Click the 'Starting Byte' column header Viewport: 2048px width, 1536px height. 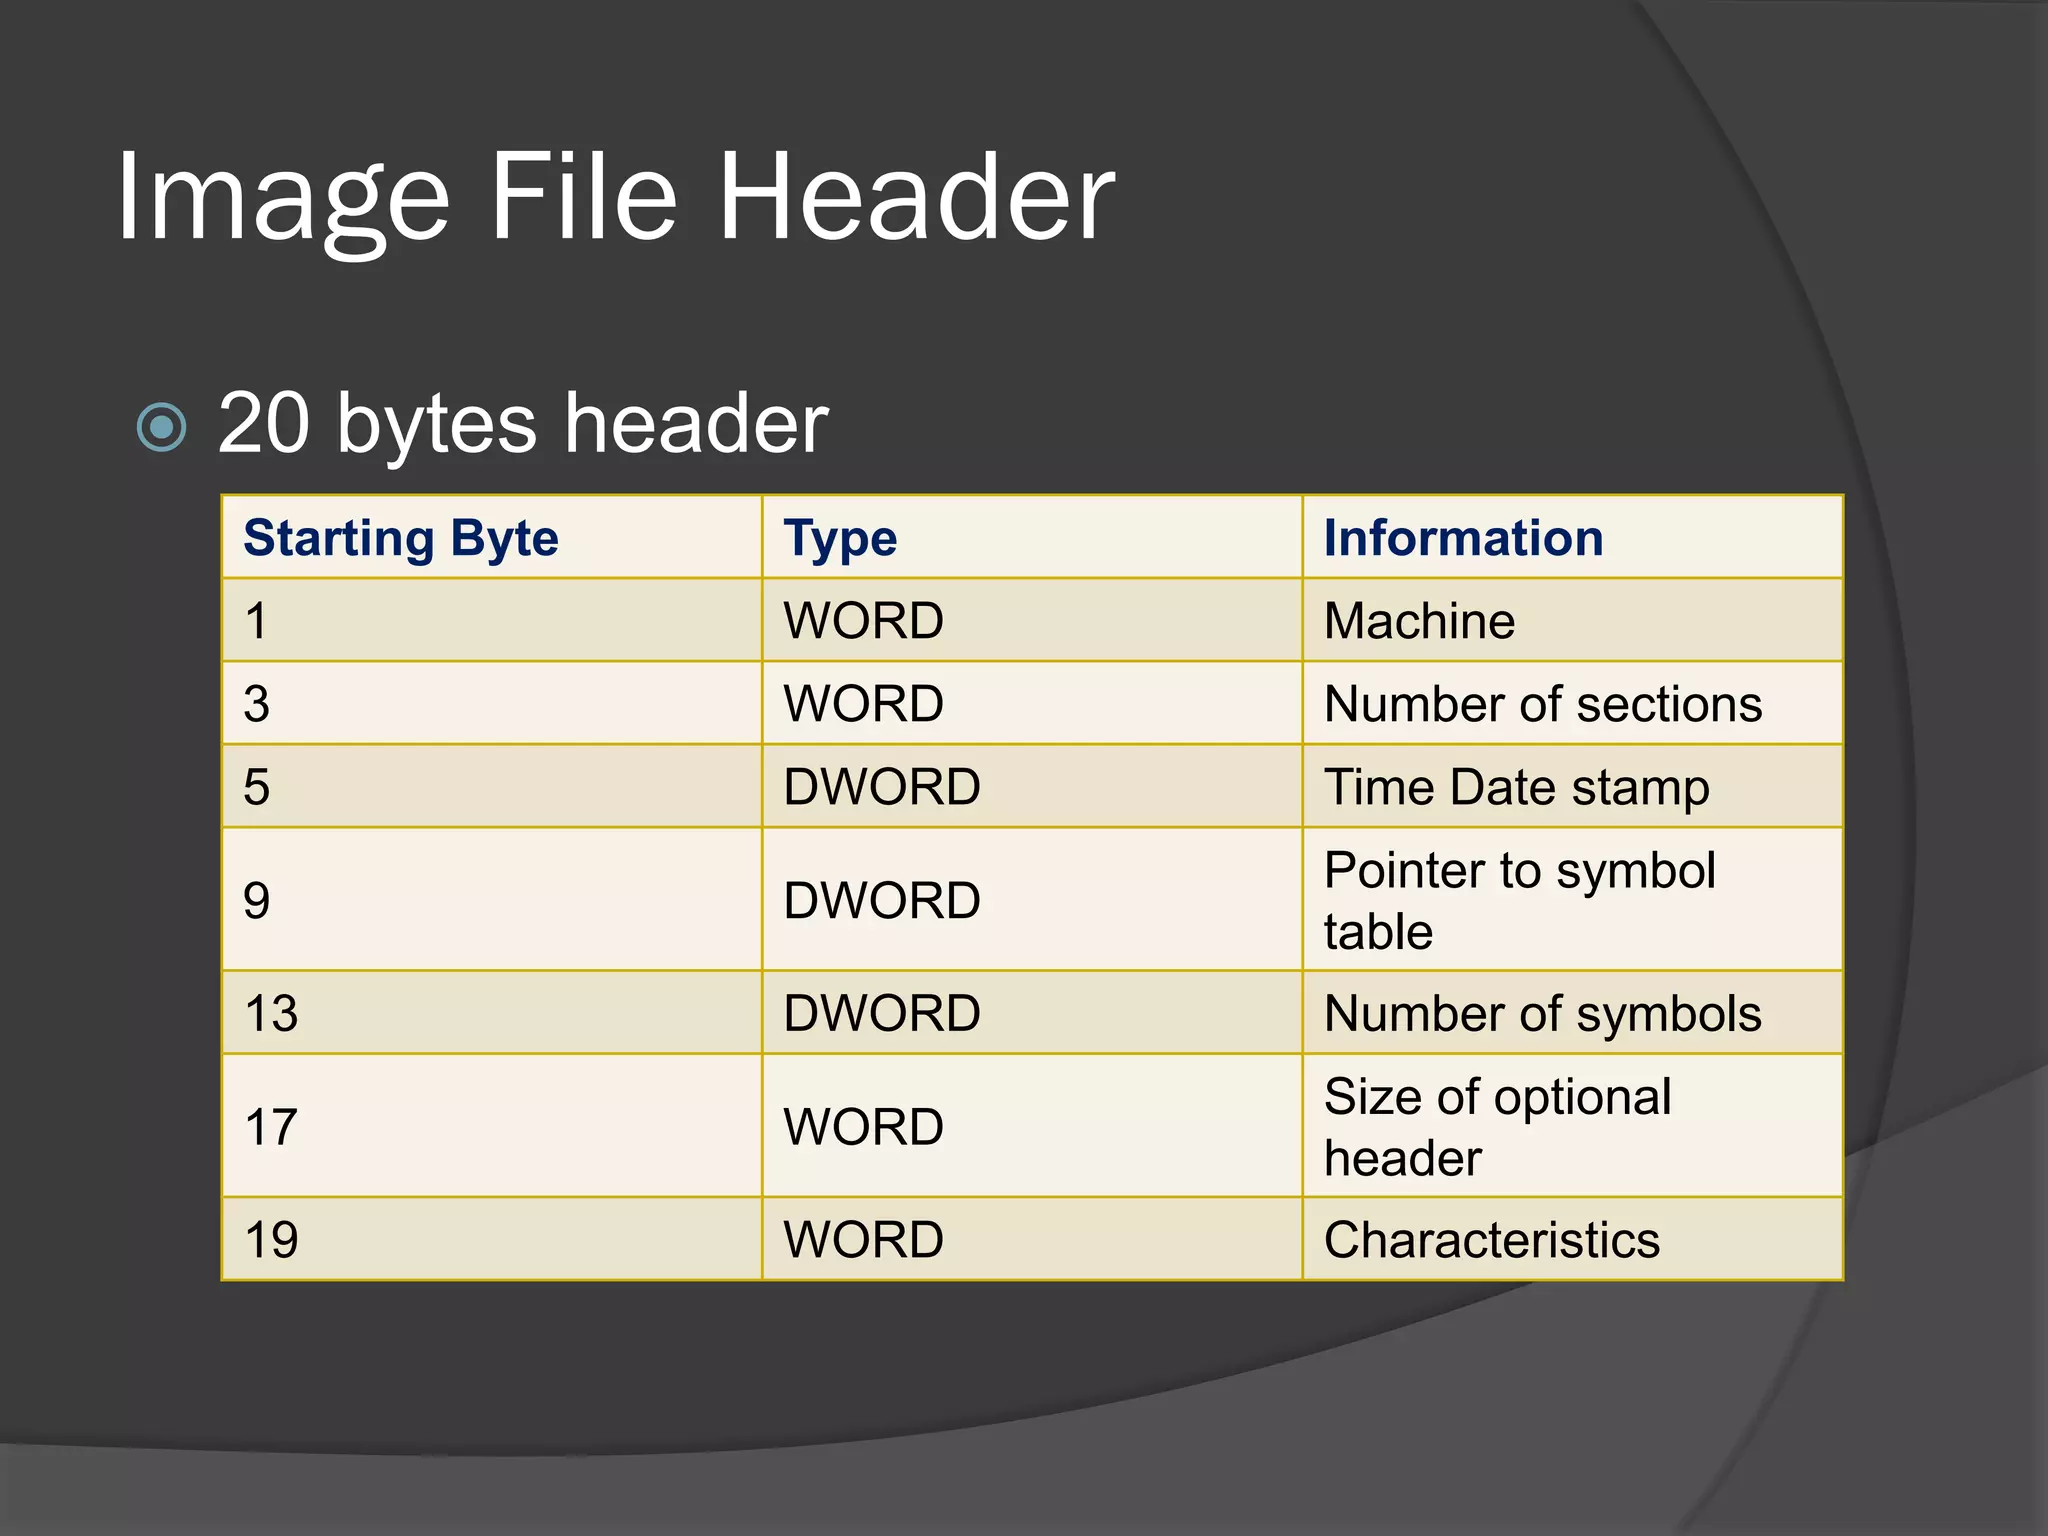coord(492,537)
